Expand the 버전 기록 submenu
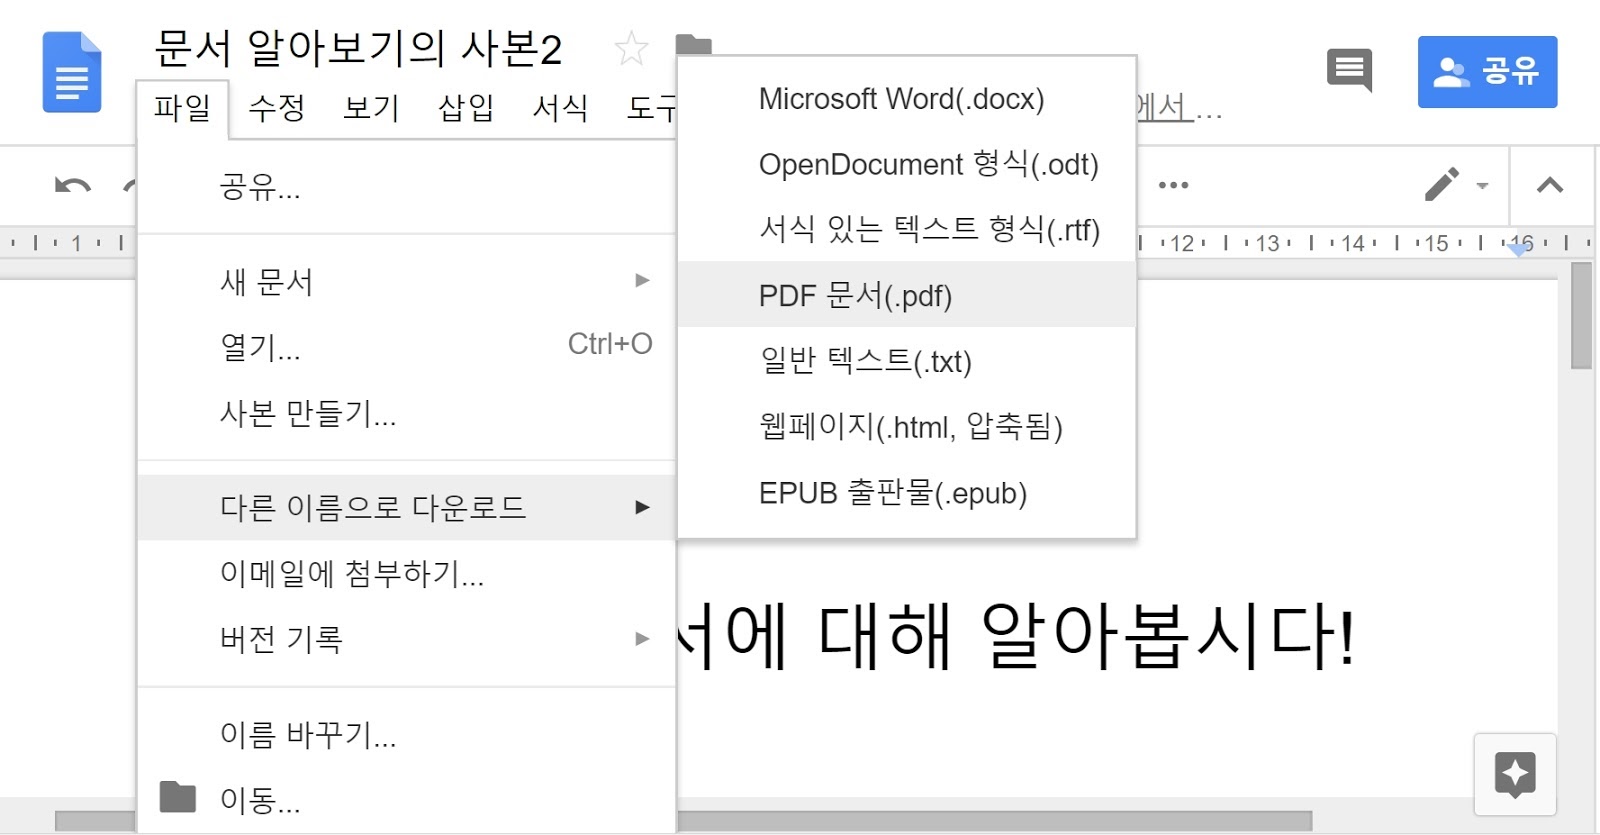Image resolution: width=1600 pixels, height=835 pixels. 407,638
